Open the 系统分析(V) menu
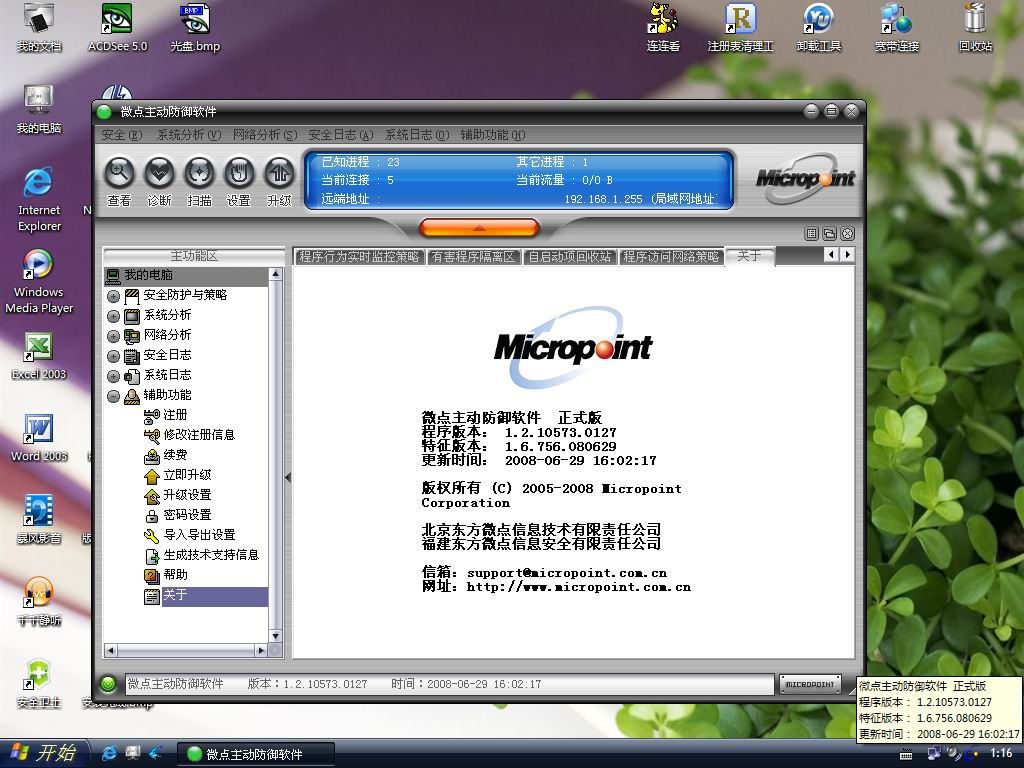This screenshot has width=1024, height=768. 189,135
